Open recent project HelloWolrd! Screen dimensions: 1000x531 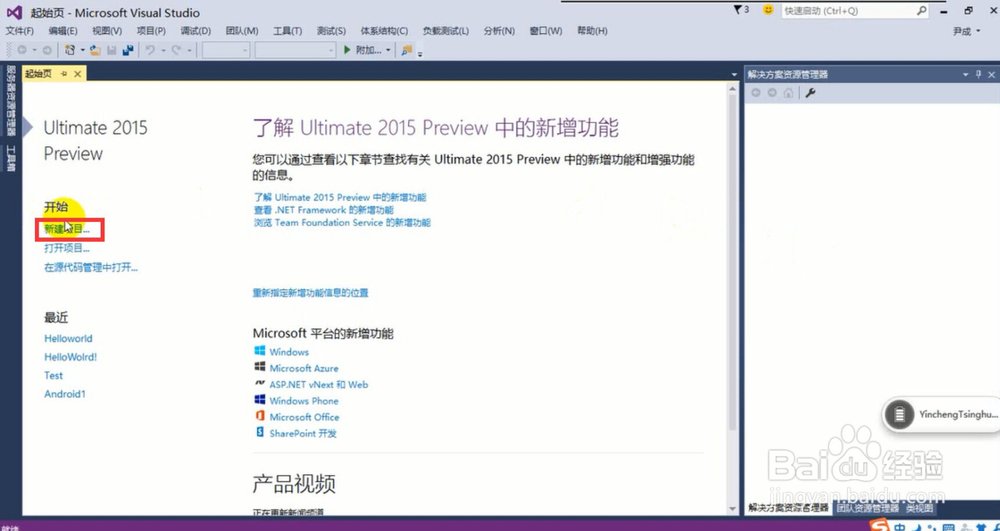click(71, 357)
